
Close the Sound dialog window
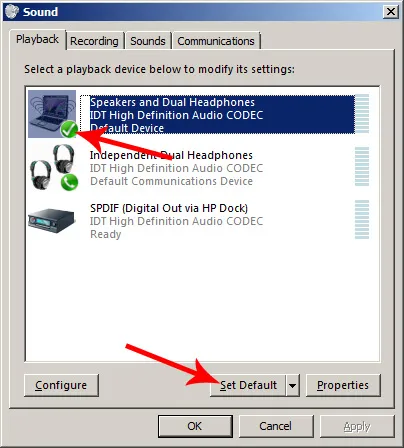[x=390, y=12]
